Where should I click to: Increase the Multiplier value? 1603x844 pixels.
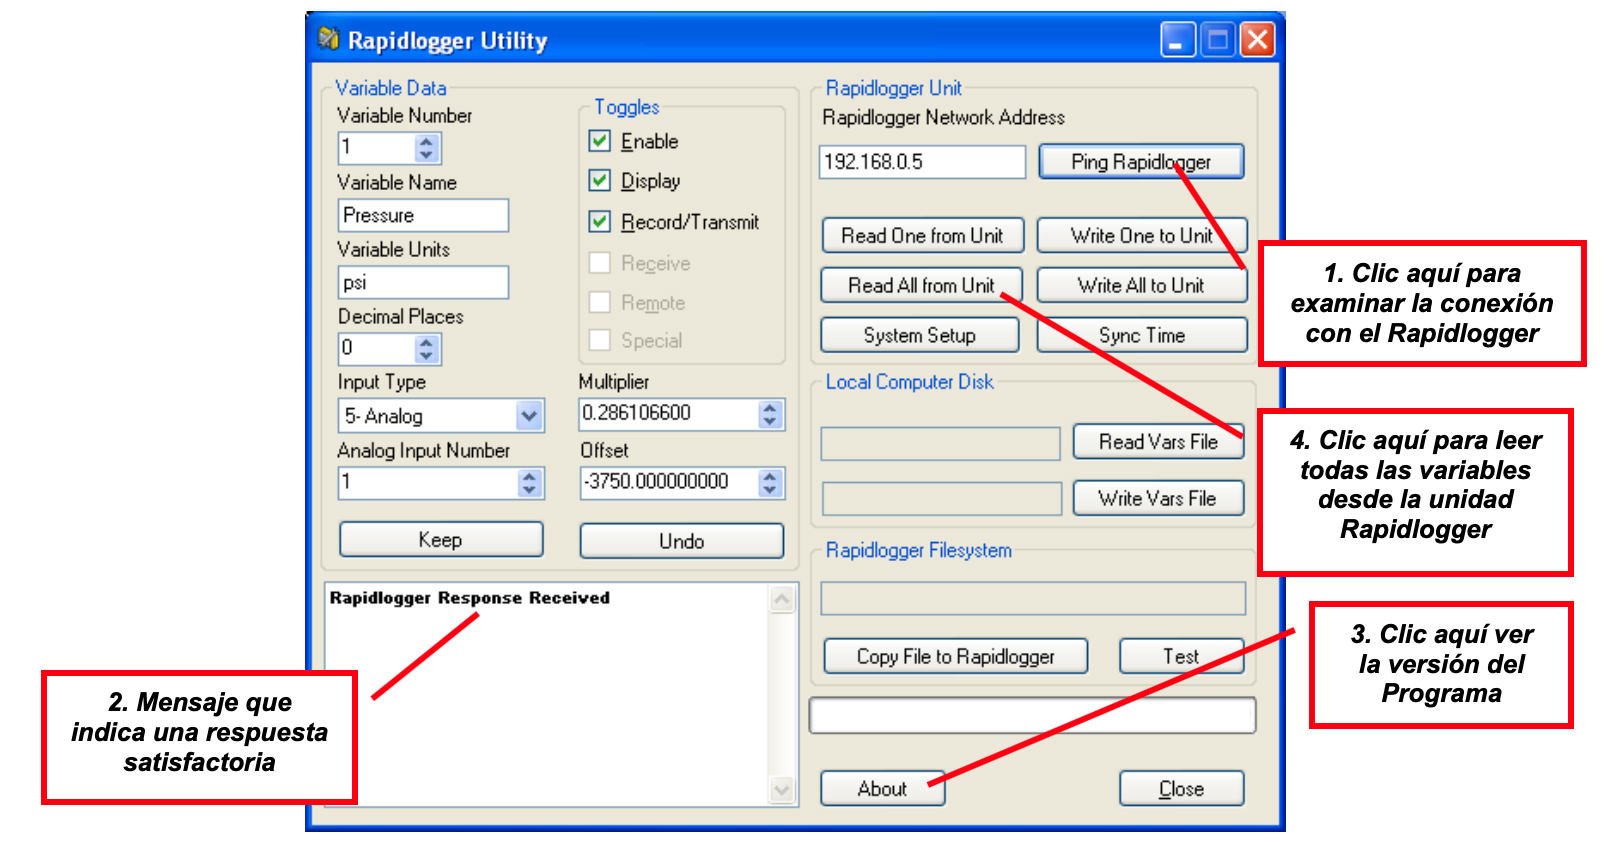click(770, 408)
